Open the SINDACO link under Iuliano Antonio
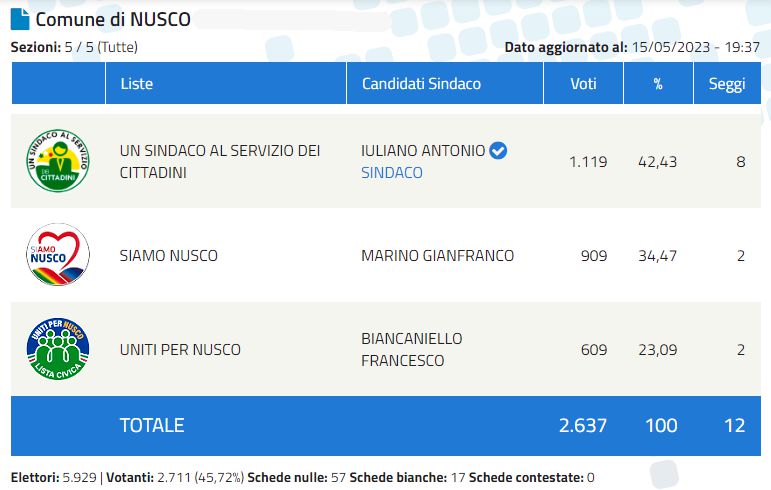This screenshot has height=490, width=771. click(x=392, y=173)
